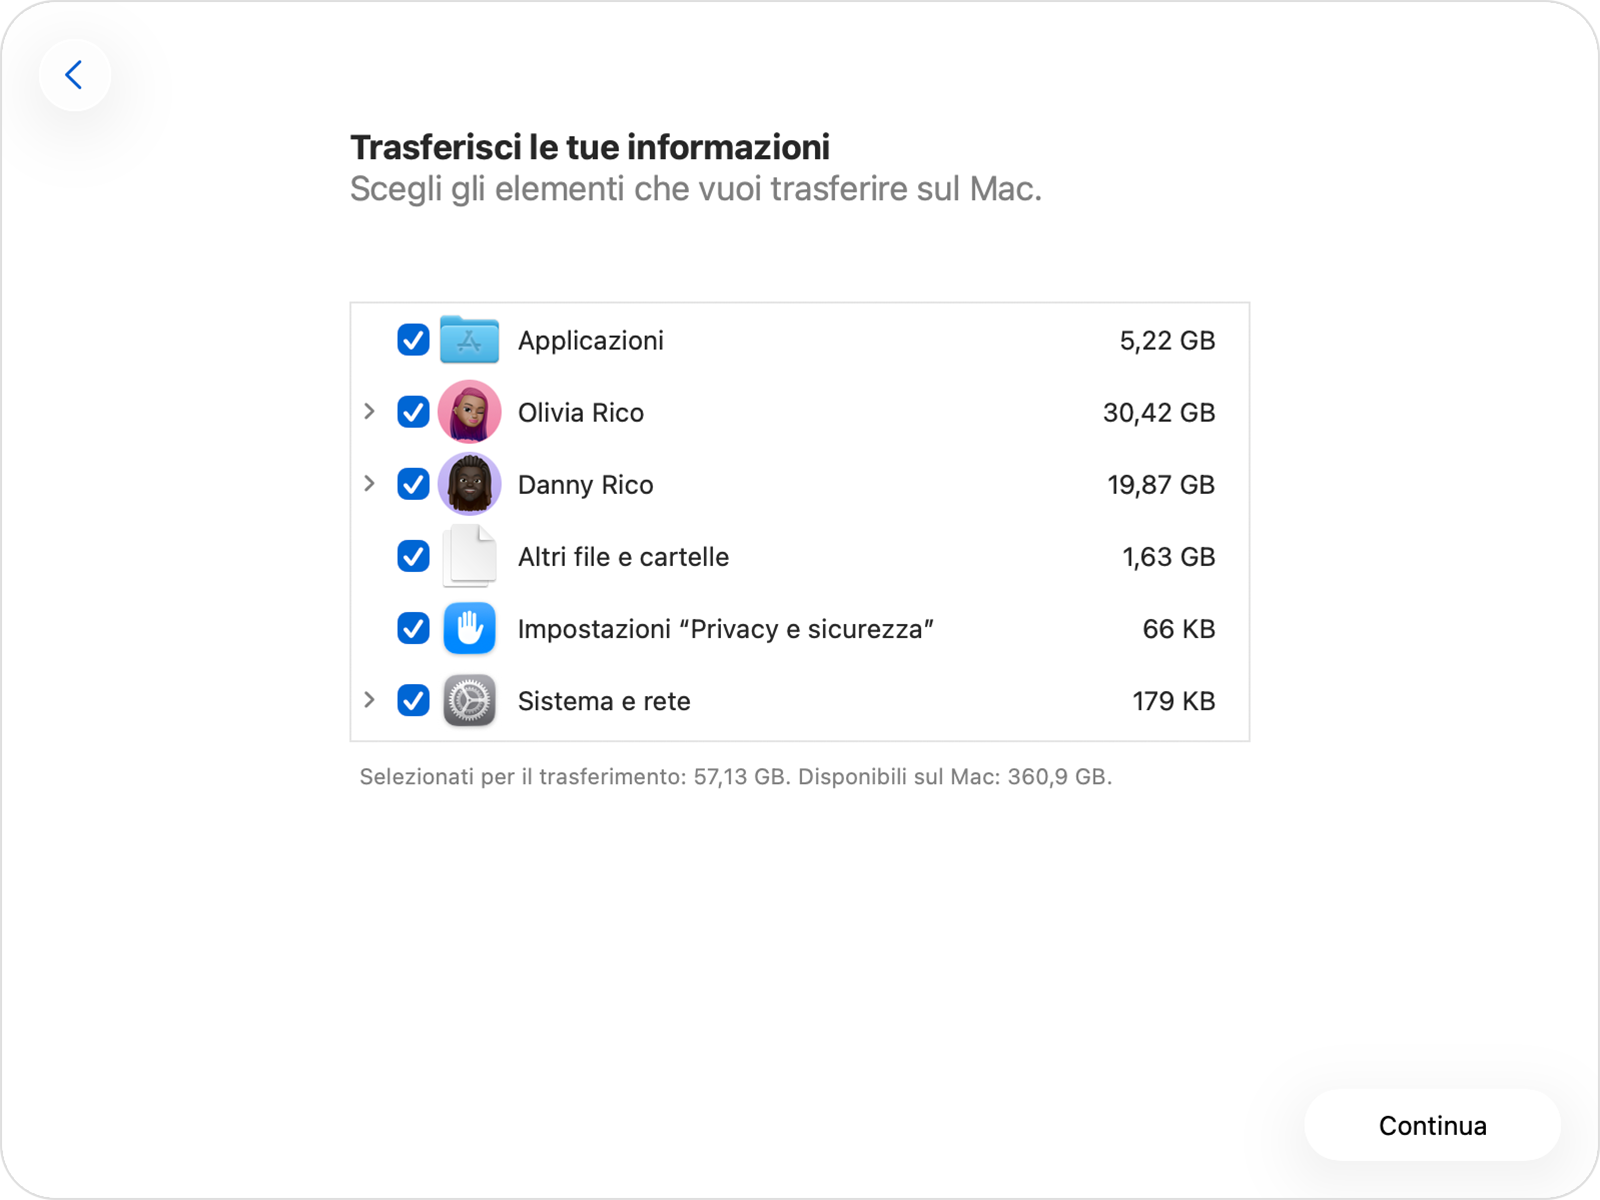Select the Olivia Rico row label
This screenshot has height=1200, width=1600.
pyautogui.click(x=580, y=412)
